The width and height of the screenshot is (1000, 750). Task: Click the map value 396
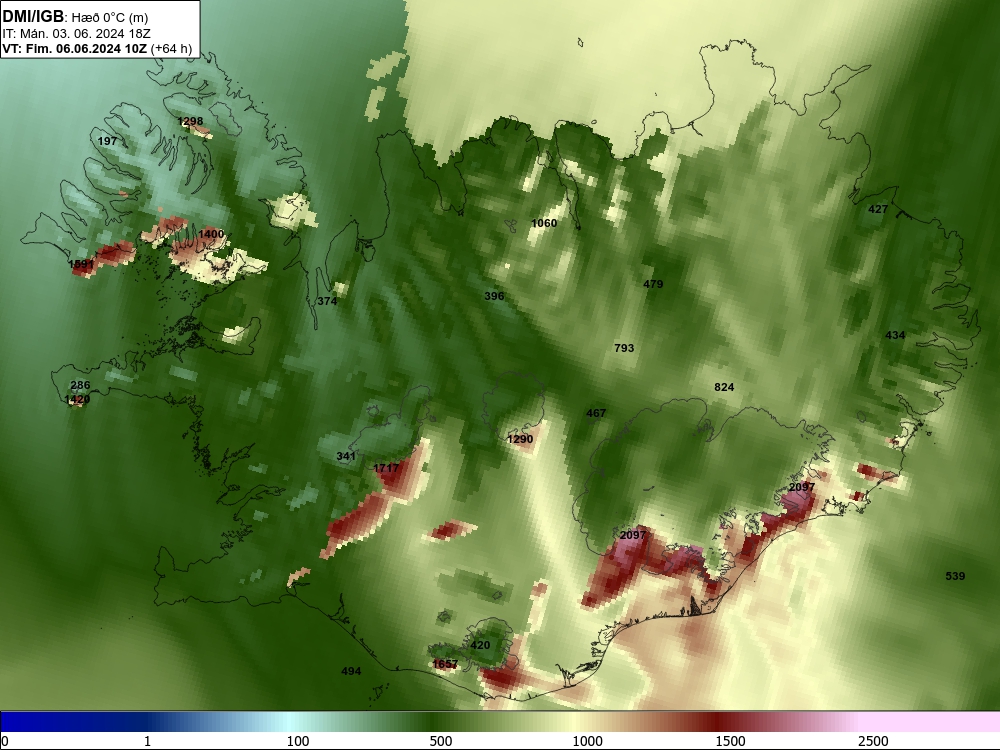(x=494, y=296)
